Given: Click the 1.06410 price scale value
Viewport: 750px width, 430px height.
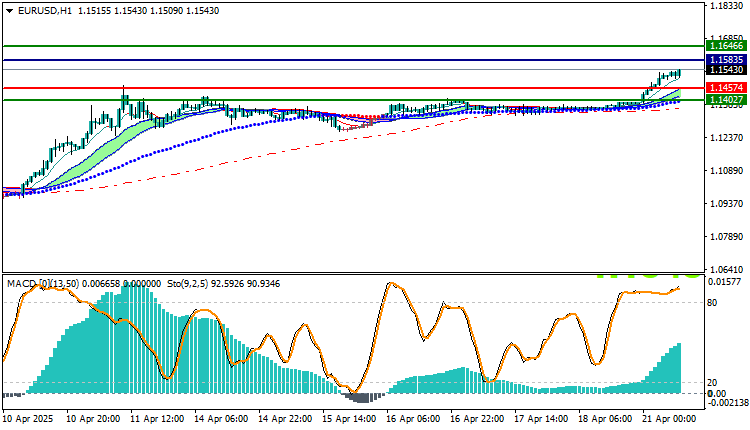Looking at the screenshot, I should tap(727, 270).
